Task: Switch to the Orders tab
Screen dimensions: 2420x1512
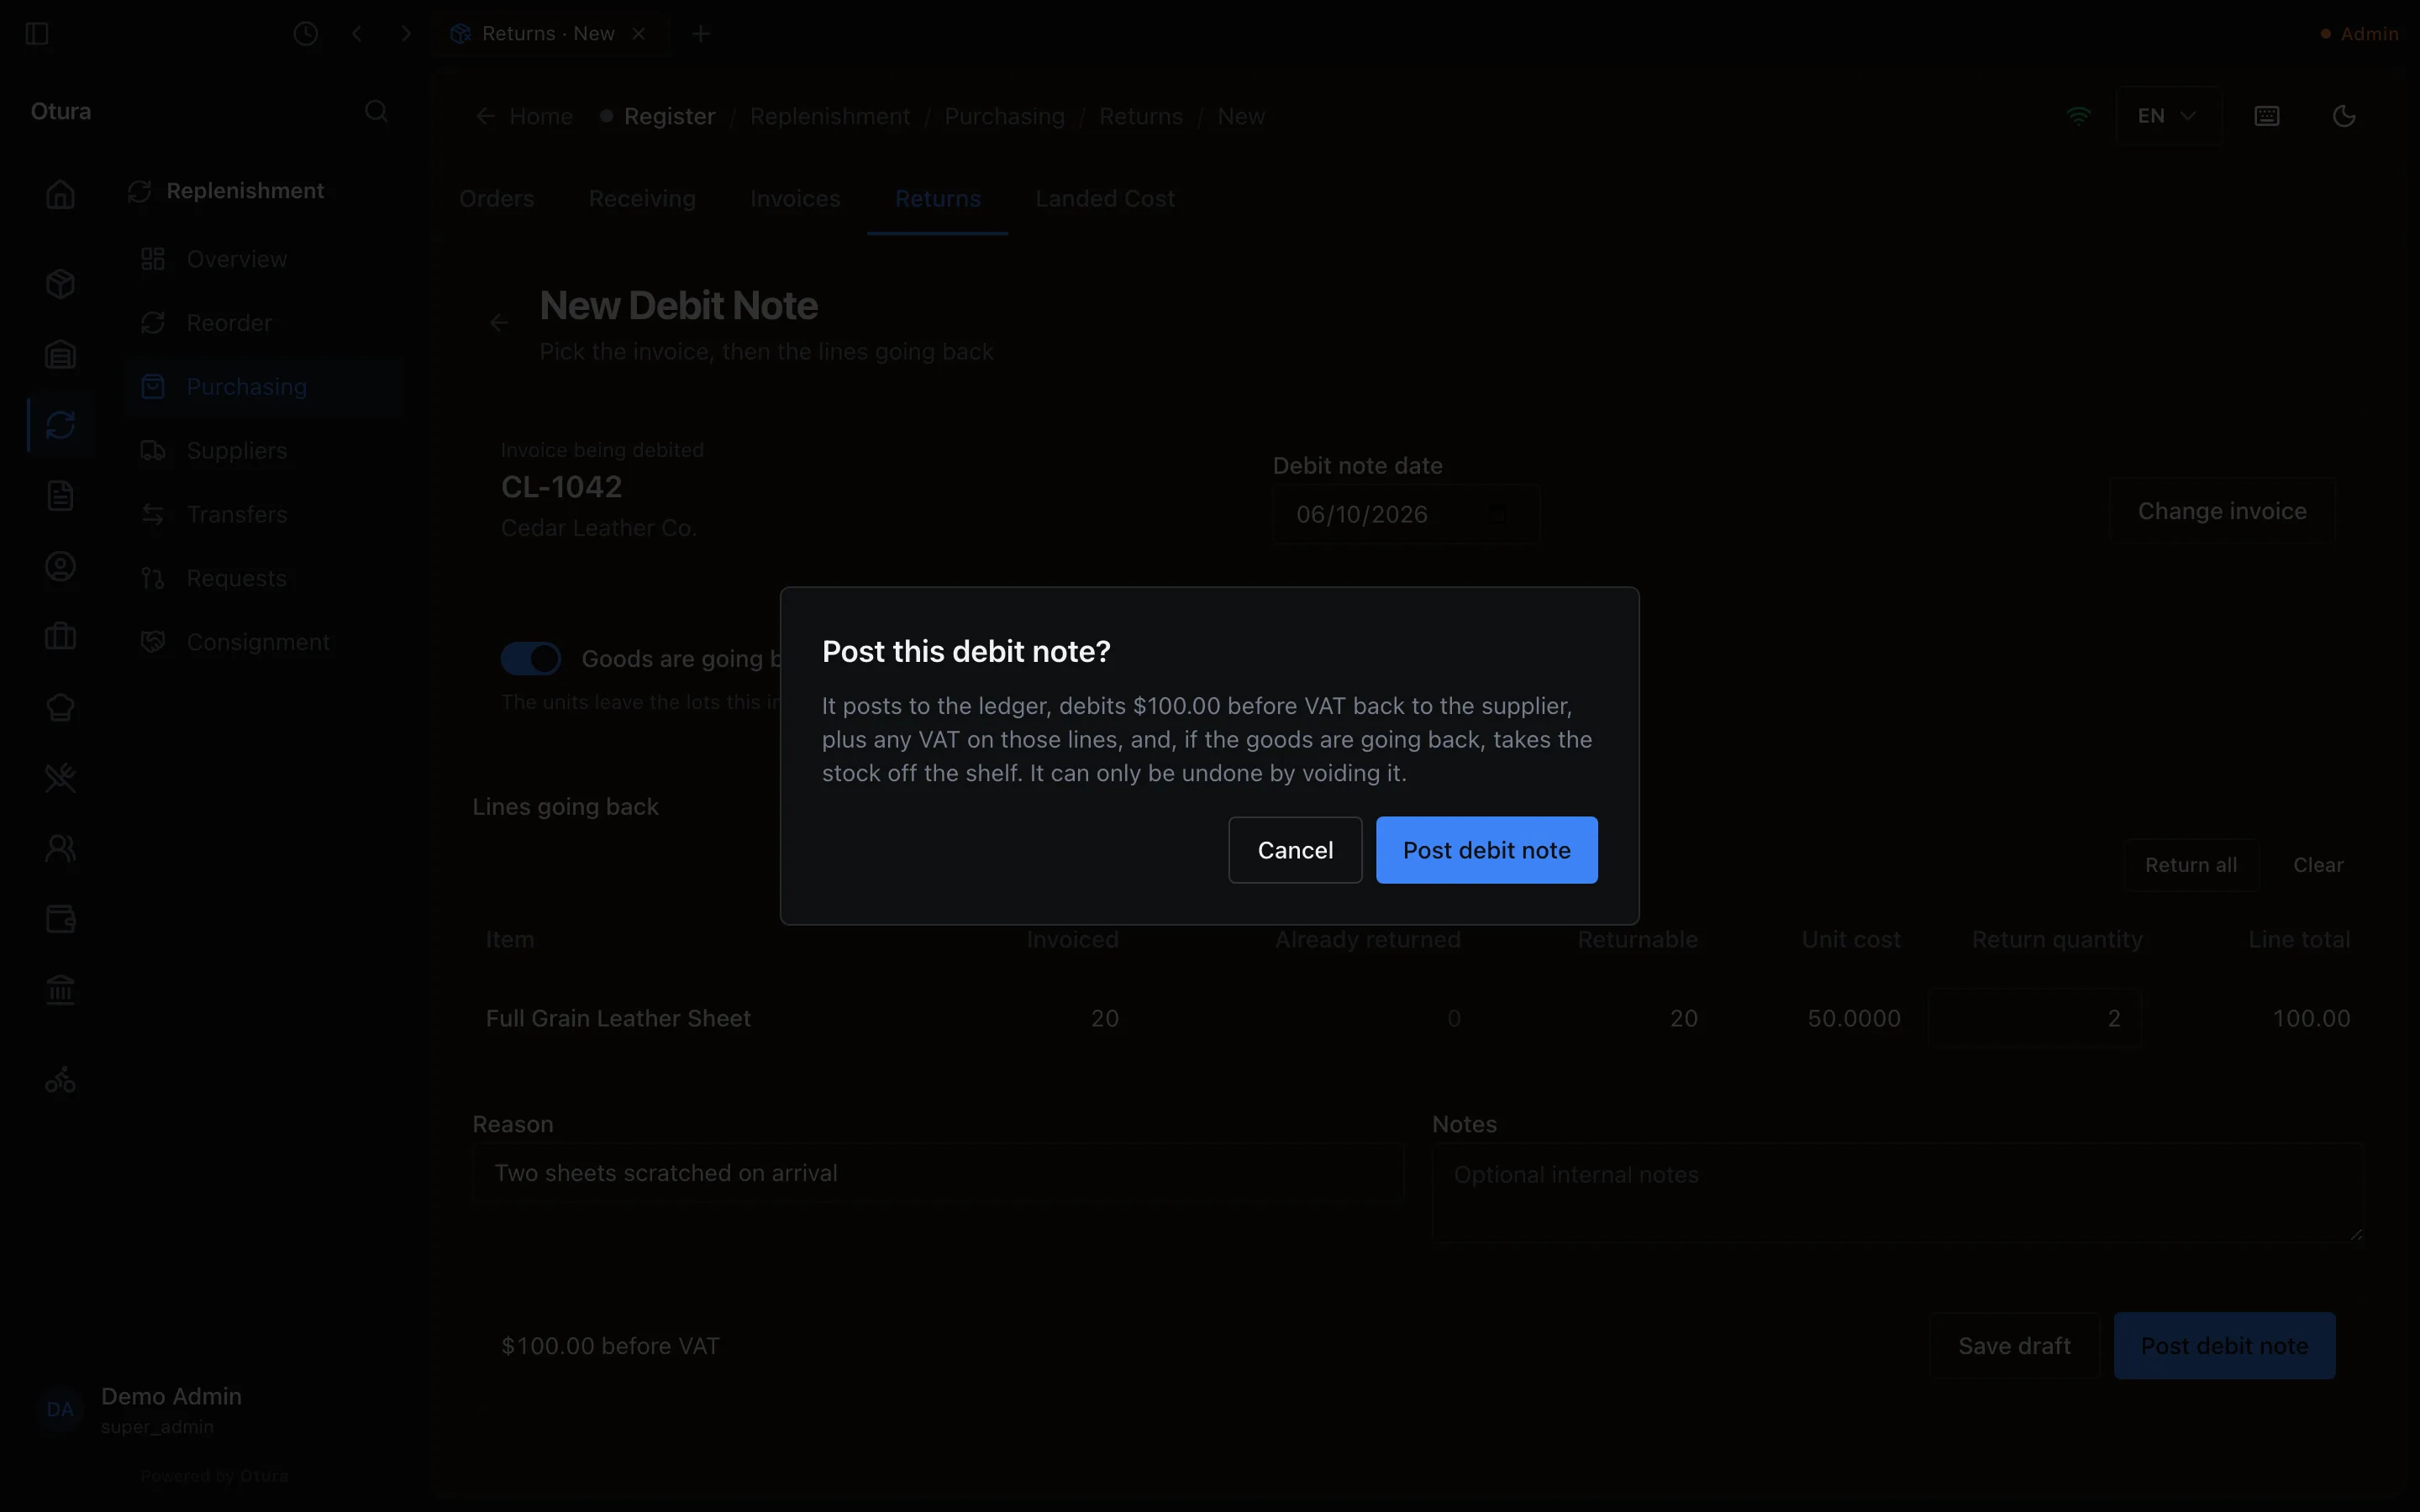Action: click(x=497, y=199)
